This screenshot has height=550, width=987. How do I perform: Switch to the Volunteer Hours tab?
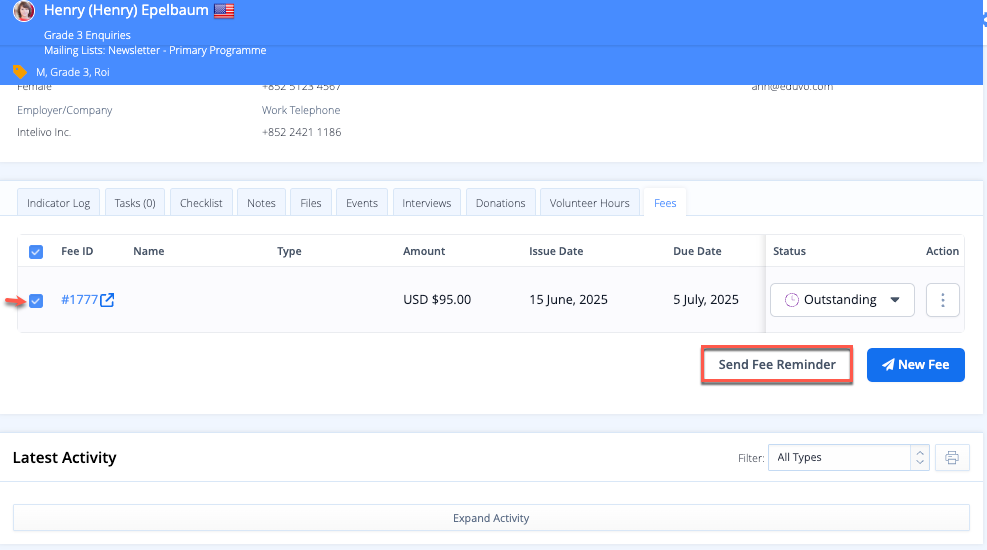(x=589, y=203)
